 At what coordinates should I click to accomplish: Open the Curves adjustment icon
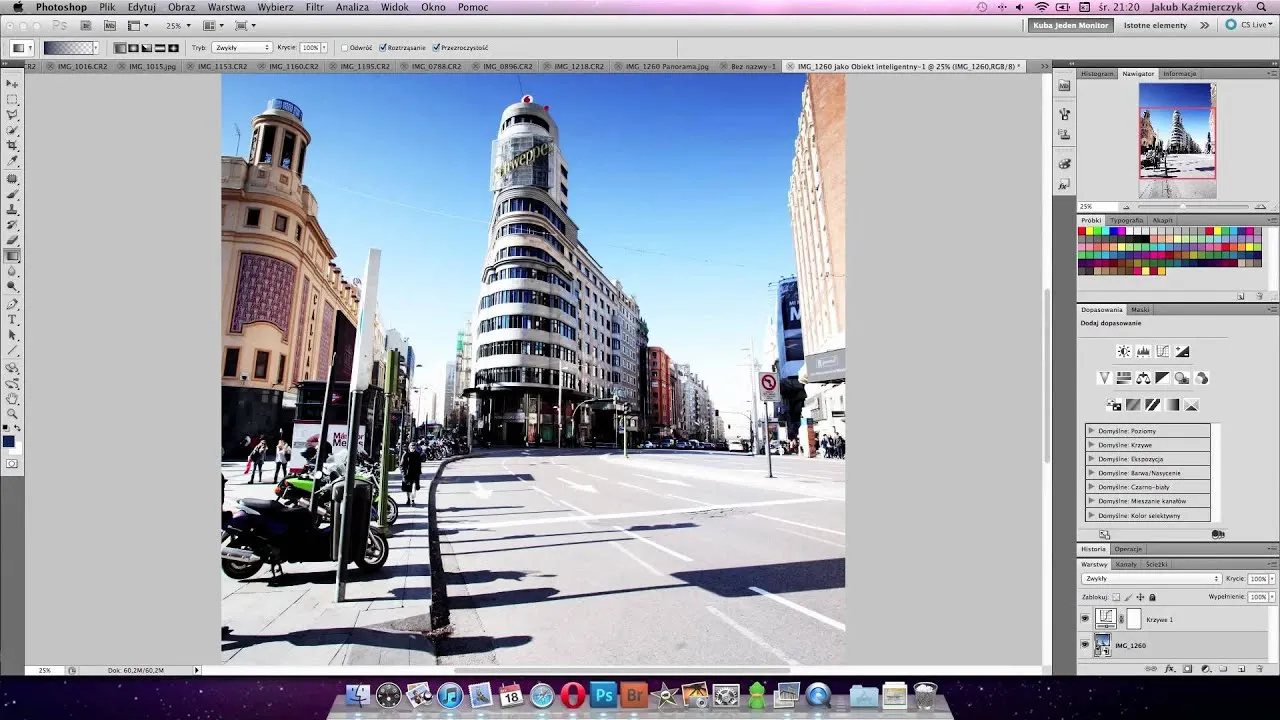pyautogui.click(x=1162, y=351)
